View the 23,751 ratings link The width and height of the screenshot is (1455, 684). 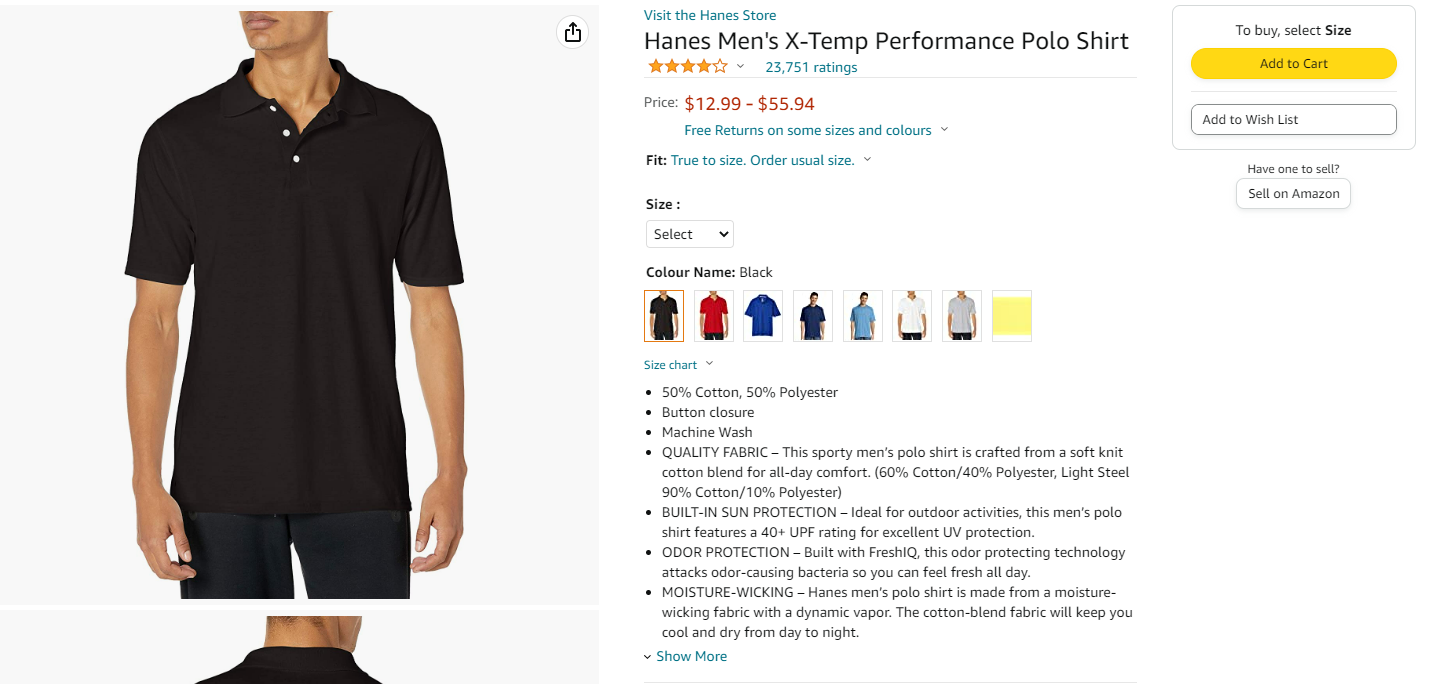[x=810, y=67]
